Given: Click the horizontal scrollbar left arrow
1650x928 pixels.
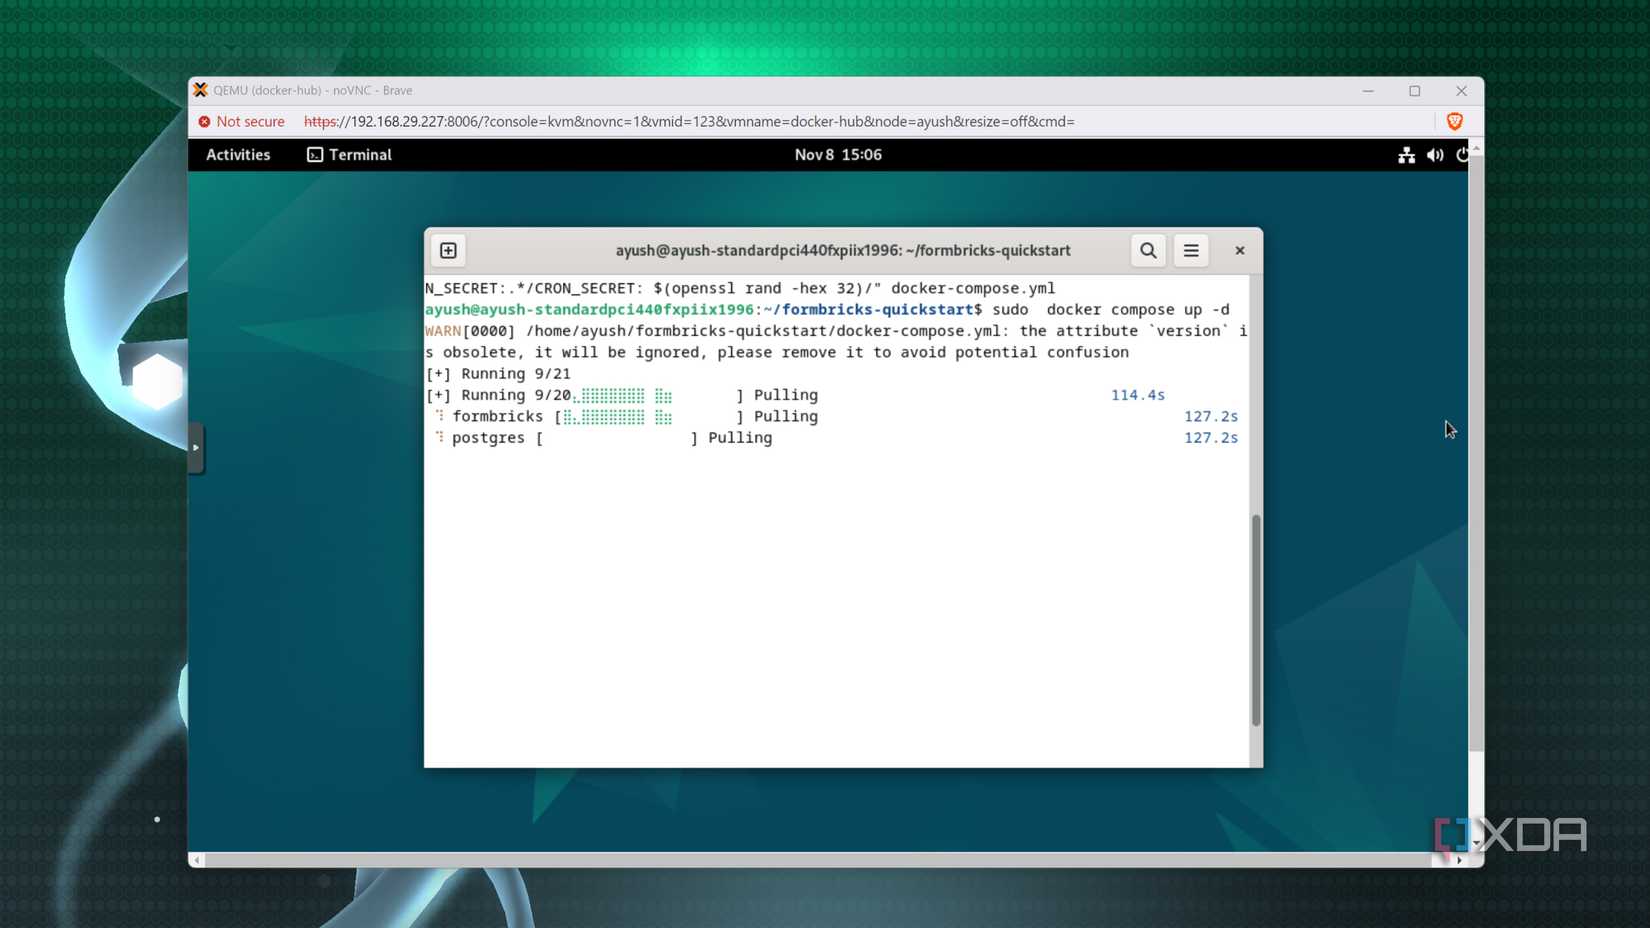Looking at the screenshot, I should pyautogui.click(x=197, y=860).
